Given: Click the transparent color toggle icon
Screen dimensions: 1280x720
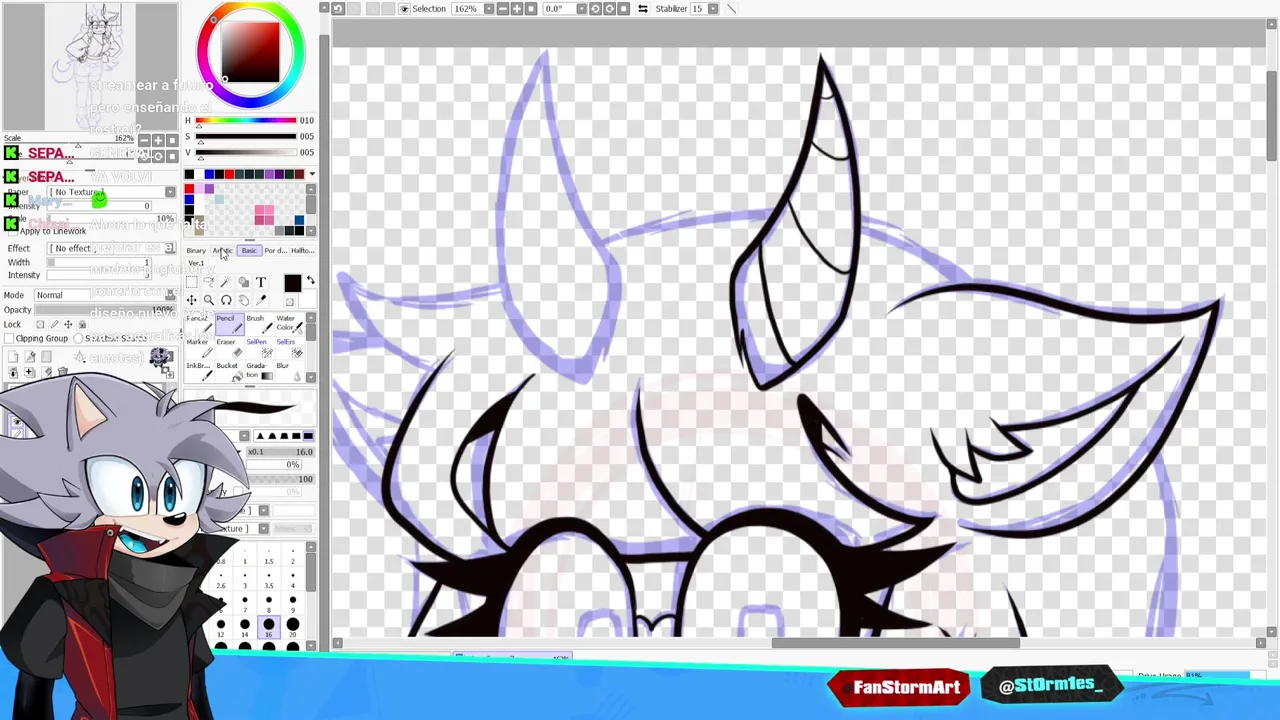Looking at the screenshot, I should (x=290, y=302).
